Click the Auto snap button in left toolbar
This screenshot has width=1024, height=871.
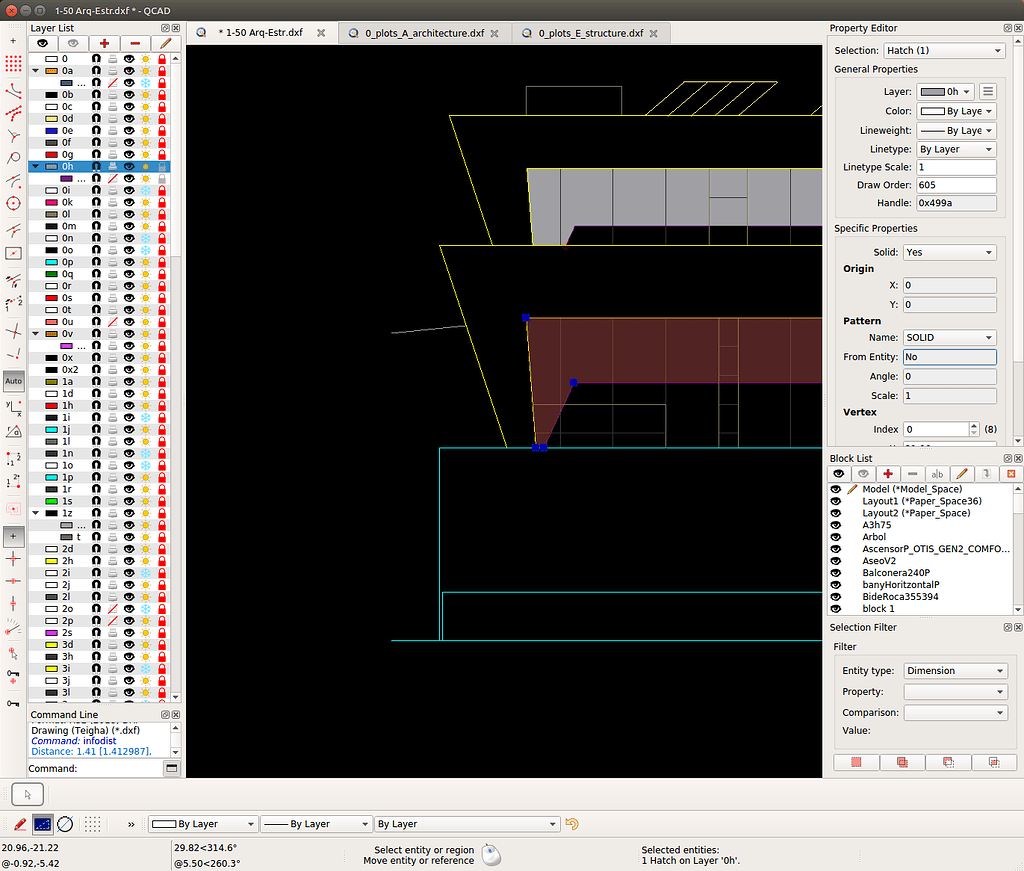click(x=13, y=381)
